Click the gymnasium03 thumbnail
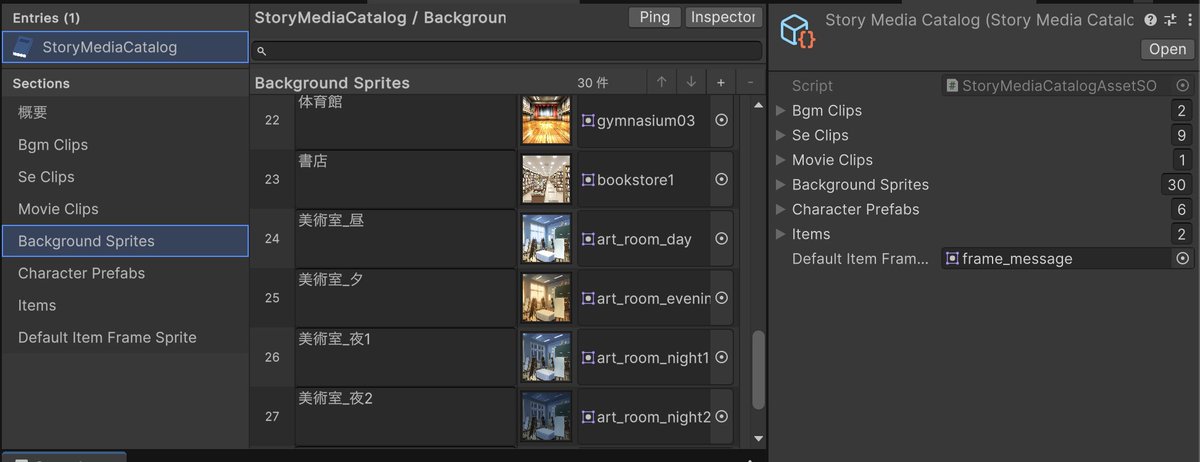This screenshot has width=1200, height=462. (x=546, y=120)
